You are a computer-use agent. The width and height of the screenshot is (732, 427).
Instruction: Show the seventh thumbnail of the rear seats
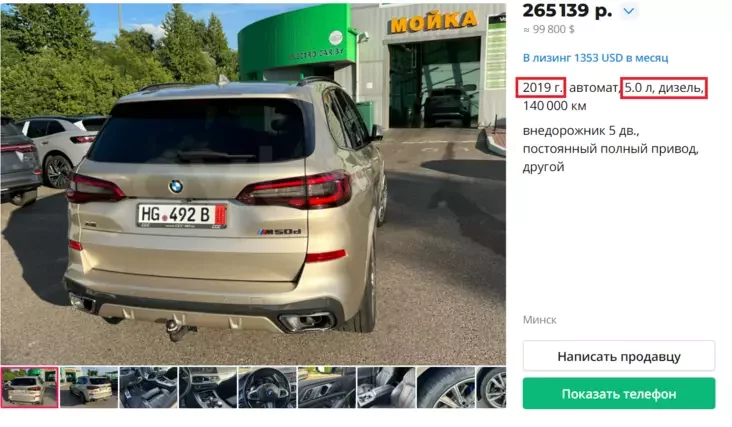(x=386, y=387)
